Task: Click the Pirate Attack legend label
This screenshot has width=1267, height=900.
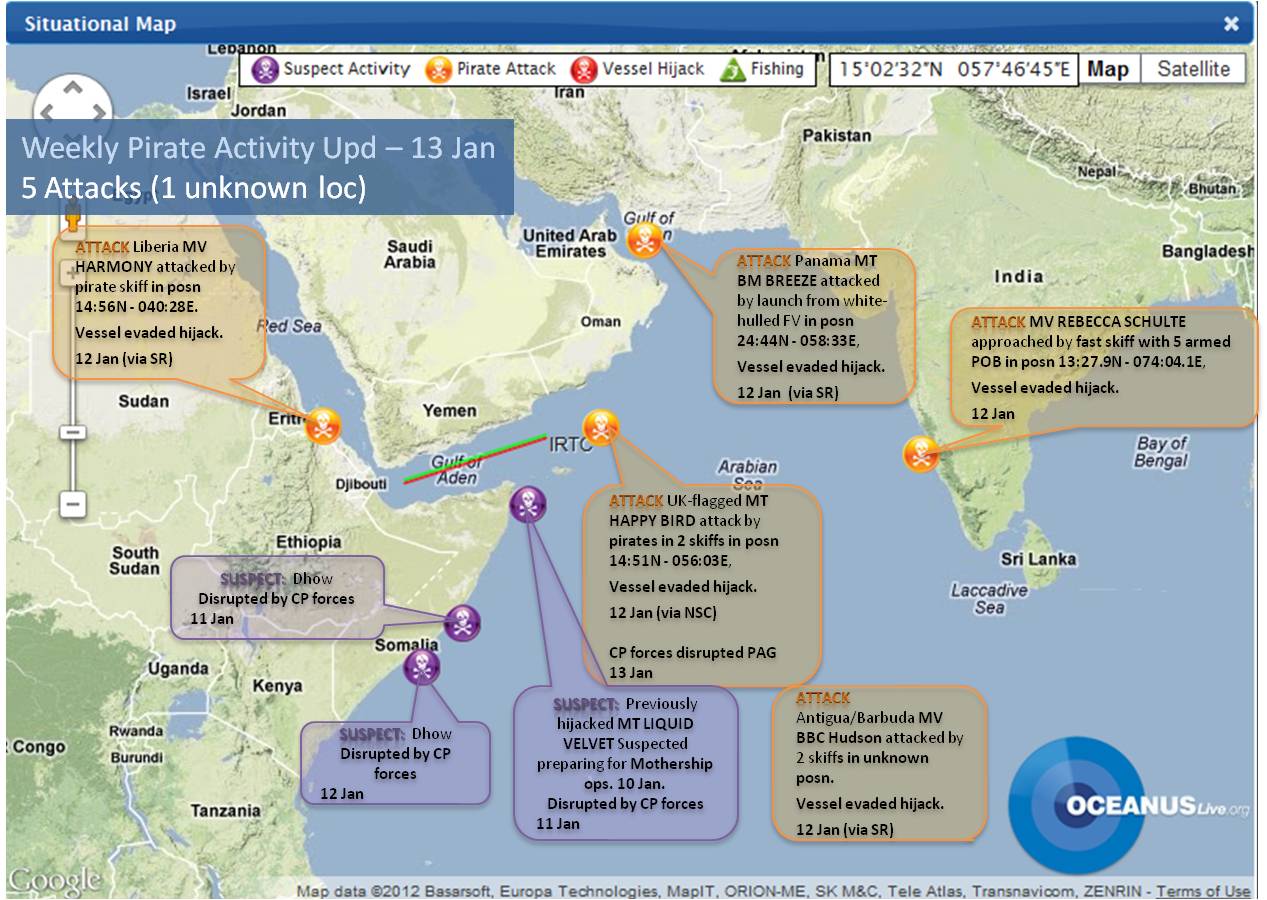Action: pyautogui.click(x=506, y=69)
